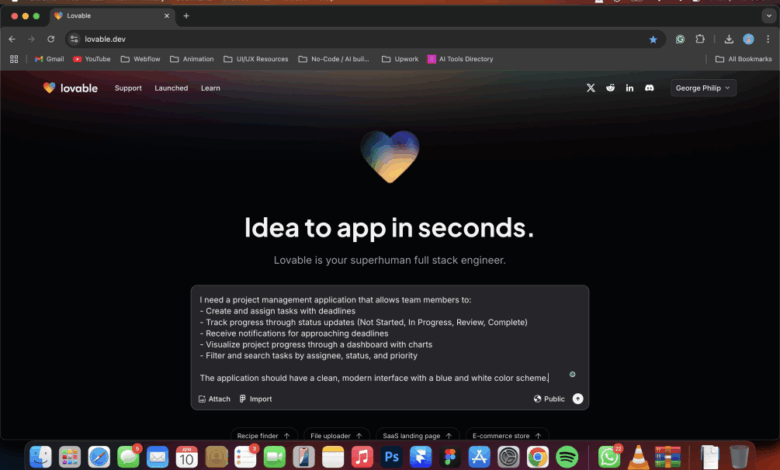Click the blue bookmark star icon

[x=653, y=39]
